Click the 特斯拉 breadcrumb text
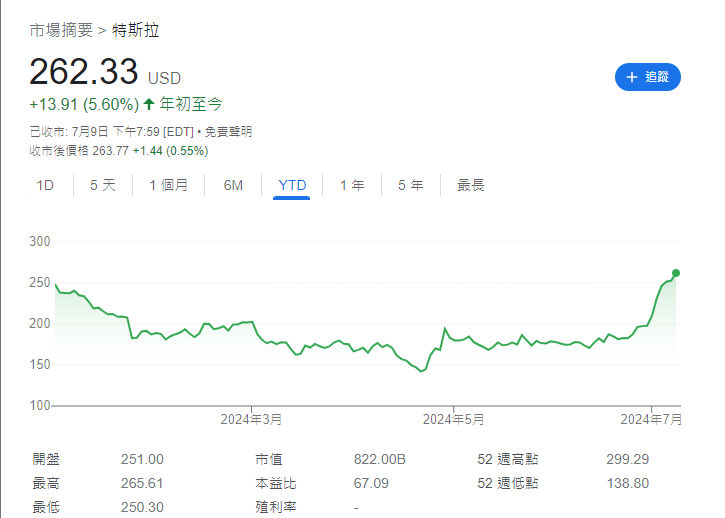This screenshot has width=725, height=518. tap(136, 30)
